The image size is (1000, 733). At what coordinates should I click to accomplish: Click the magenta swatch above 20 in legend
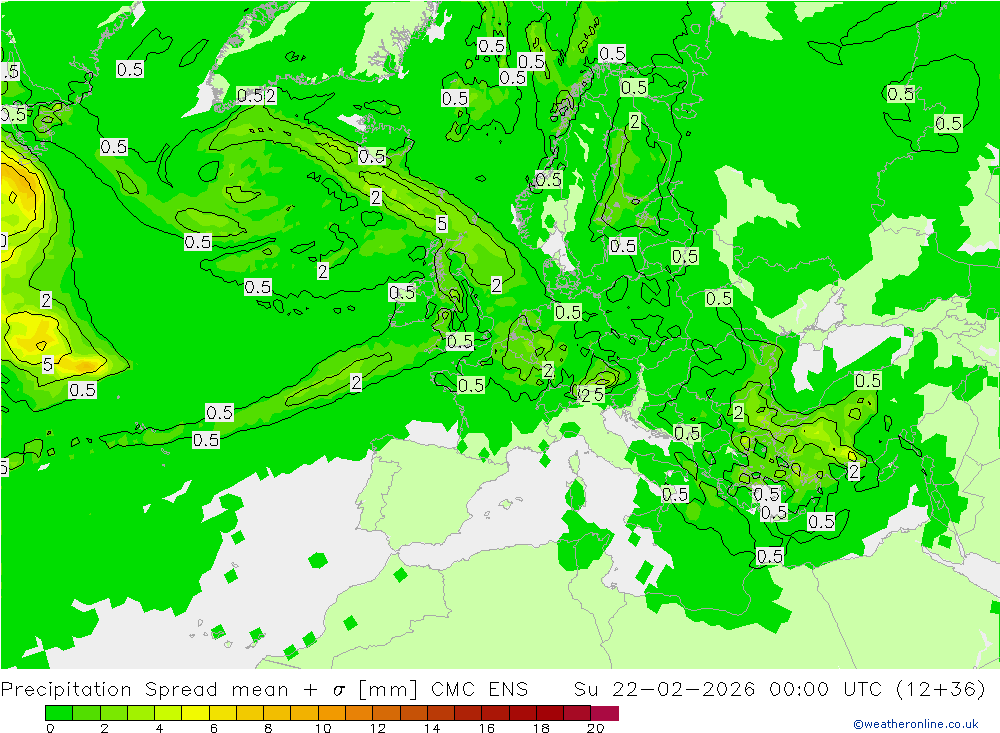point(605,713)
